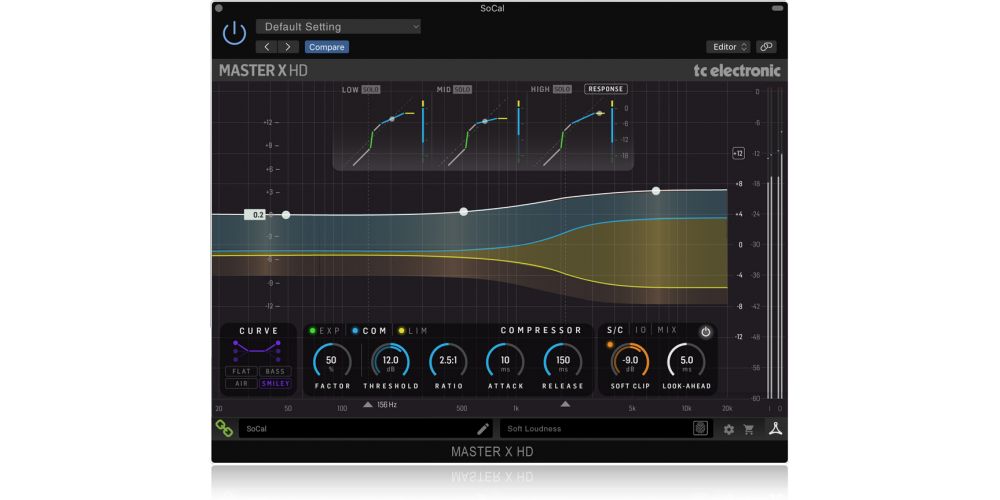Click the MASTER X HD title logo
This screenshot has height=500, width=1000.
pos(263,71)
